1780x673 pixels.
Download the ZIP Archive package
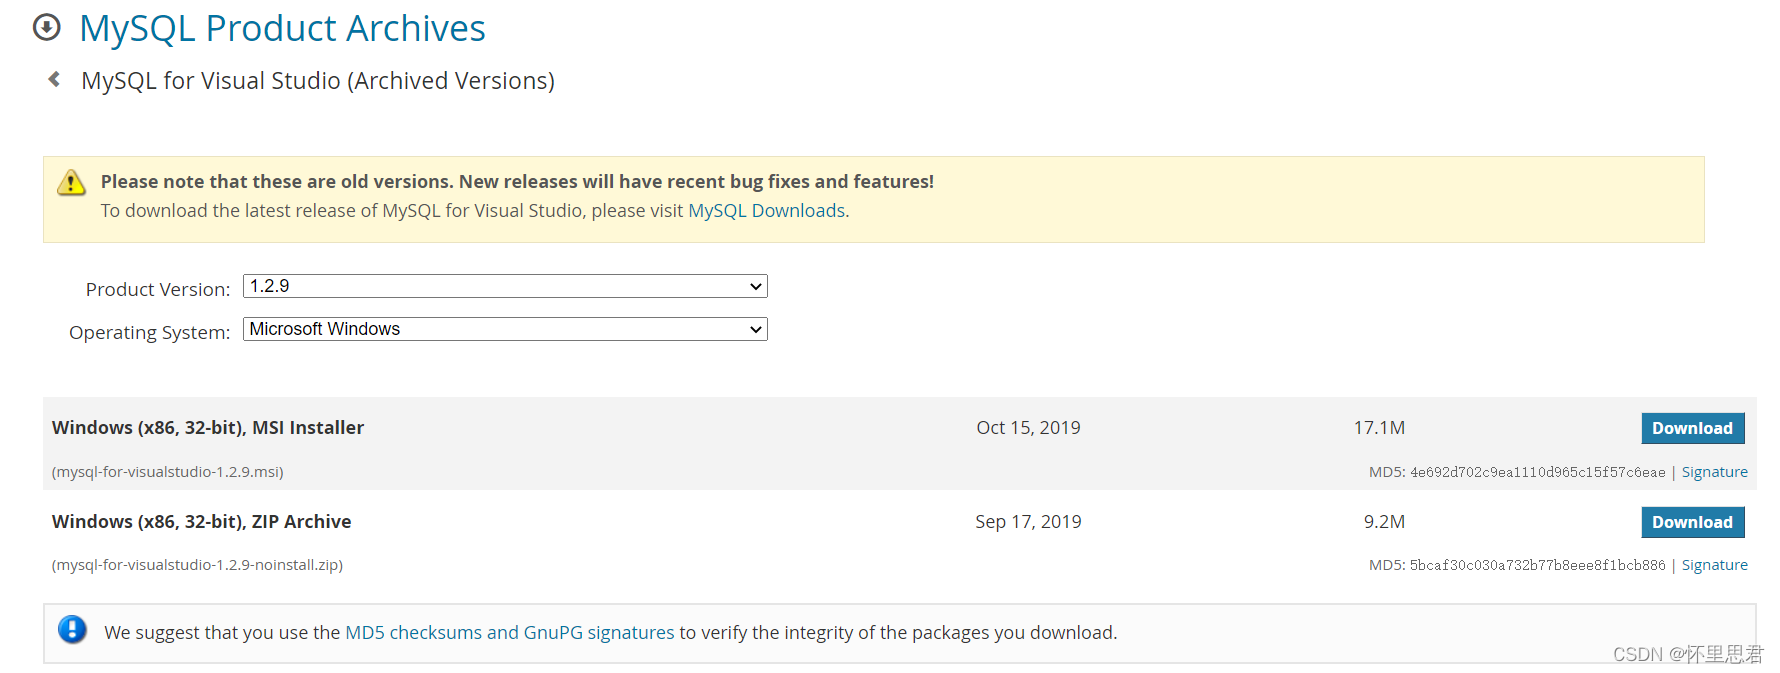coord(1692,522)
